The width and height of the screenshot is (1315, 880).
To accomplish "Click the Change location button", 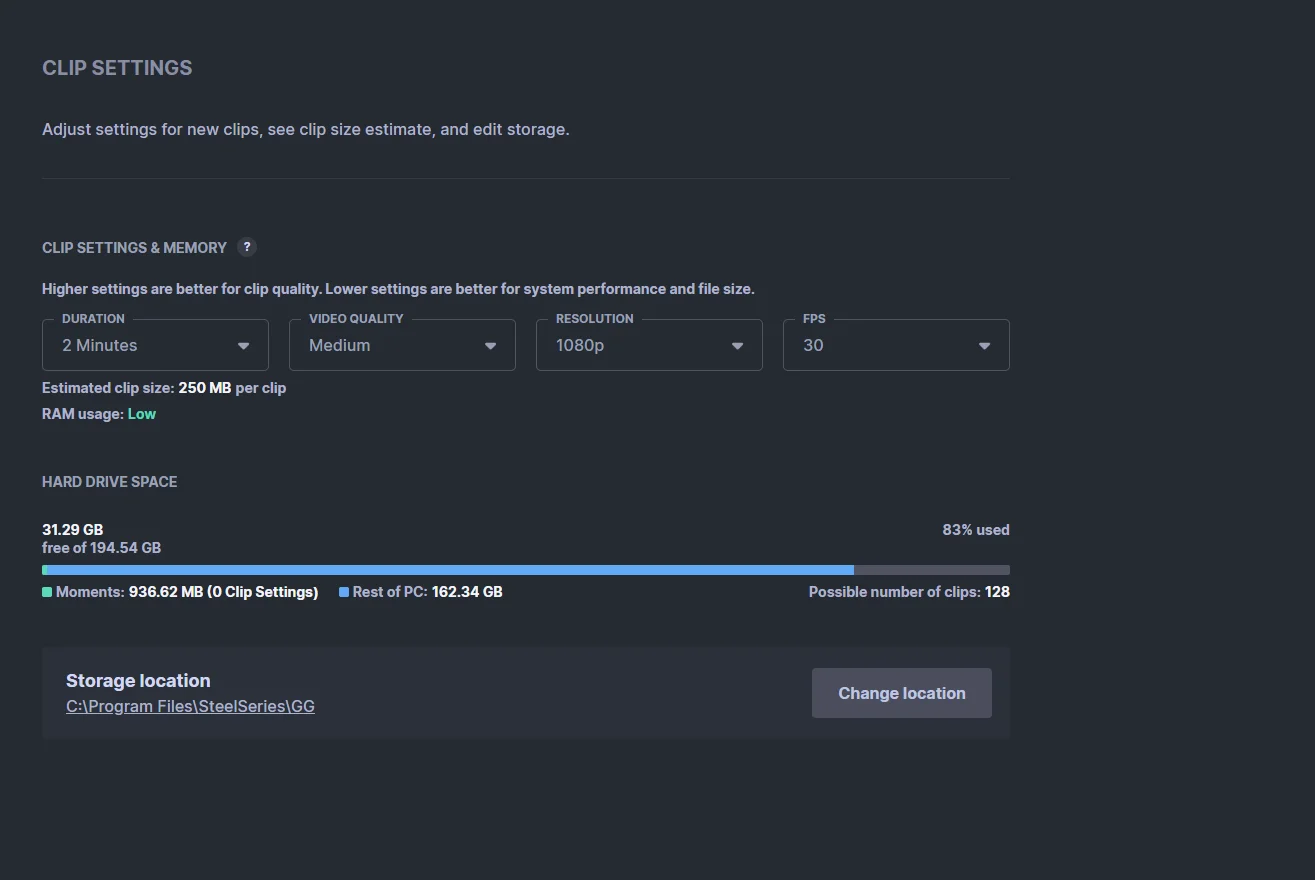I will click(902, 693).
